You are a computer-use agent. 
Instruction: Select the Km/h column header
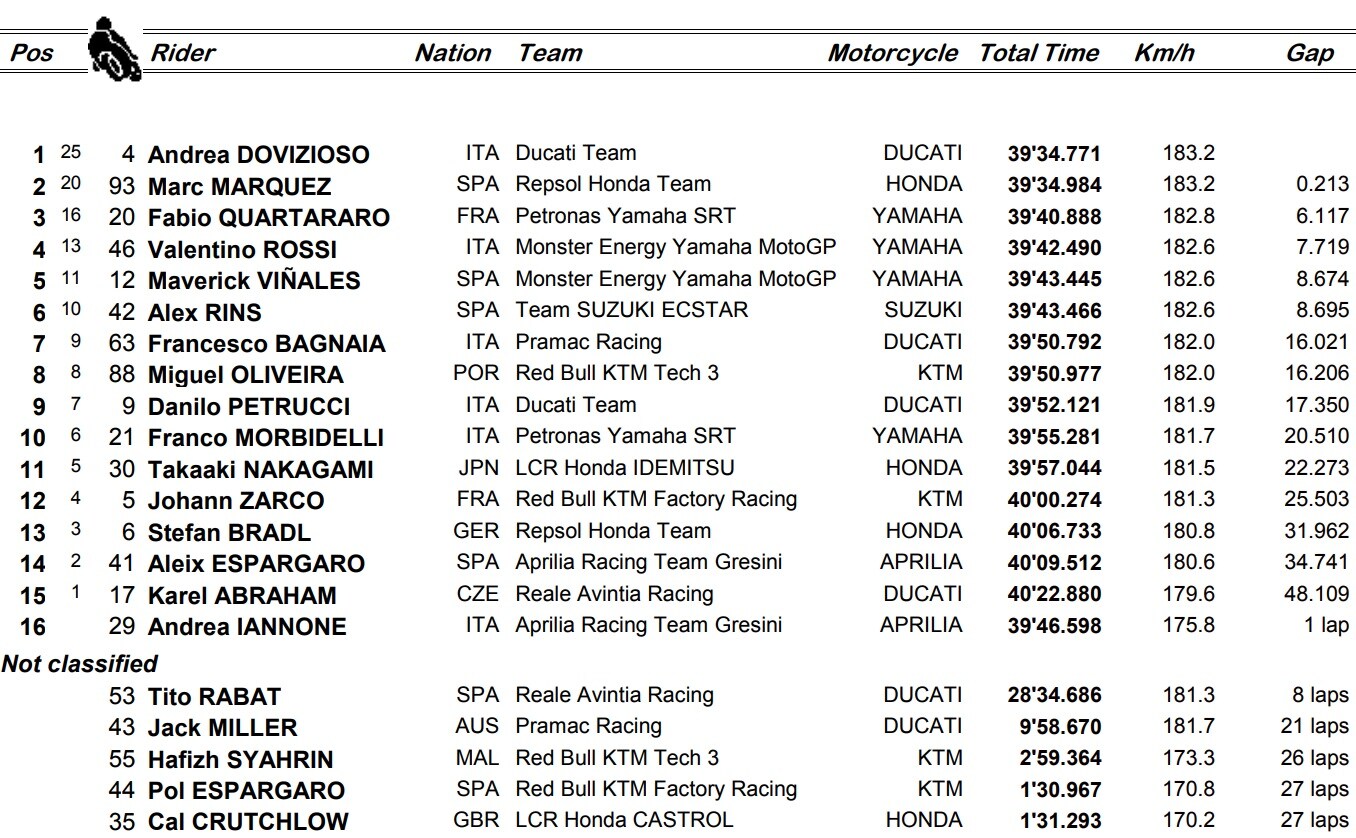tap(1164, 53)
